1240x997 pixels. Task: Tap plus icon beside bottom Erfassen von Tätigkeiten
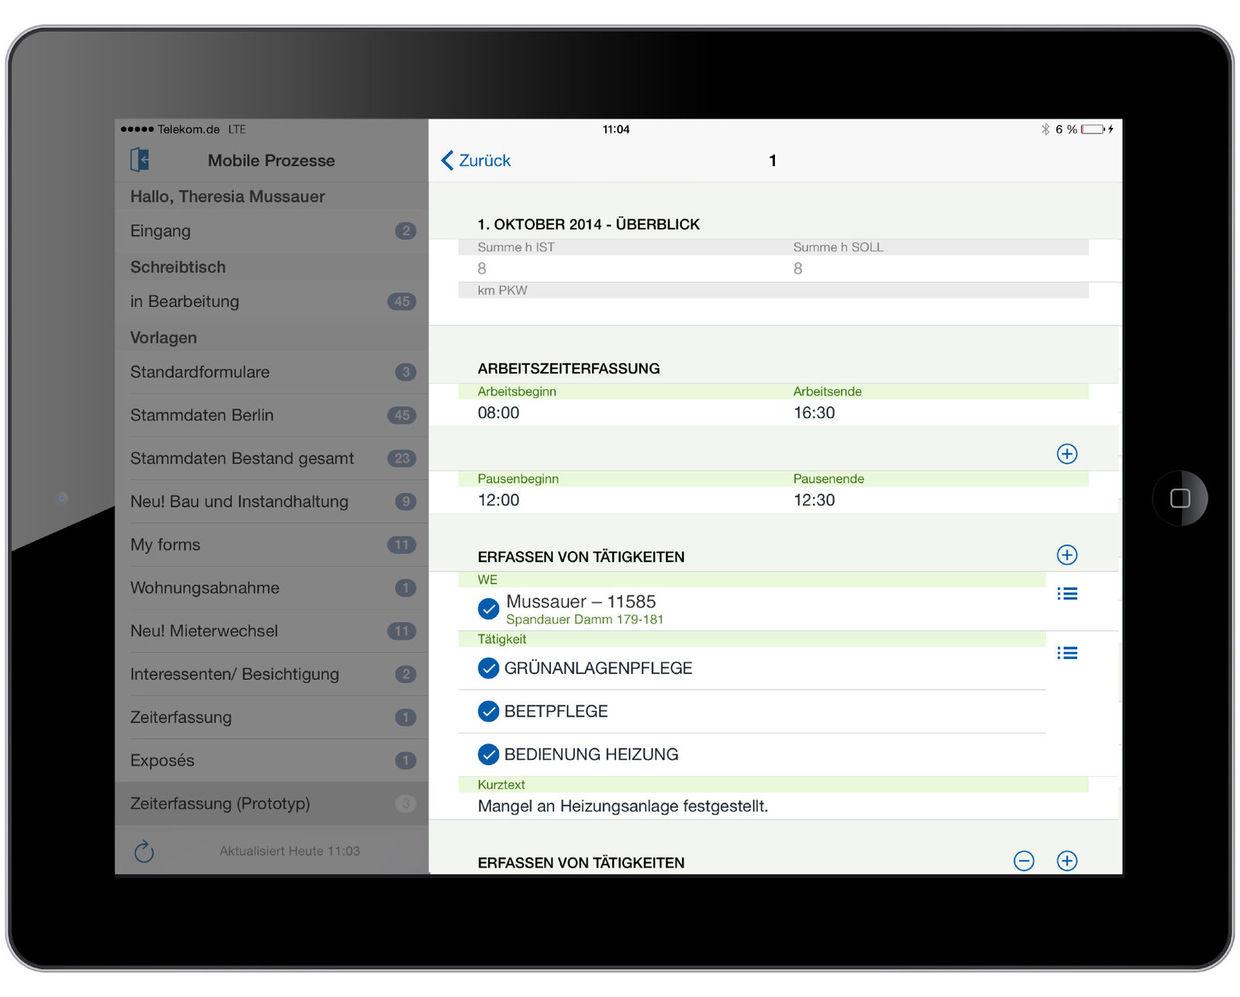1067,861
